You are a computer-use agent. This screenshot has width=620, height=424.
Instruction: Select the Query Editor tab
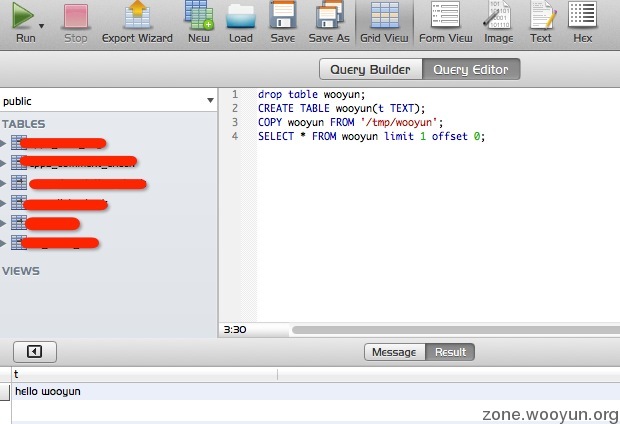coord(471,69)
